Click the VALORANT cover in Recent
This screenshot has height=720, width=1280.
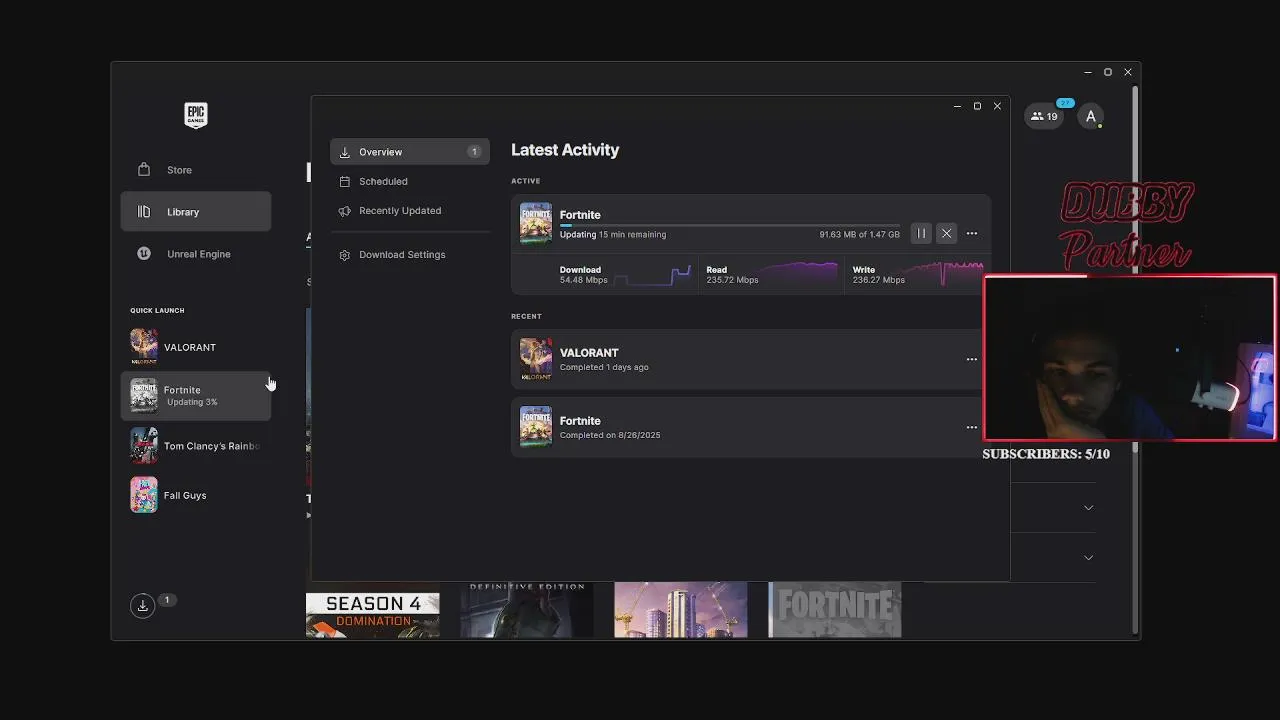point(536,359)
